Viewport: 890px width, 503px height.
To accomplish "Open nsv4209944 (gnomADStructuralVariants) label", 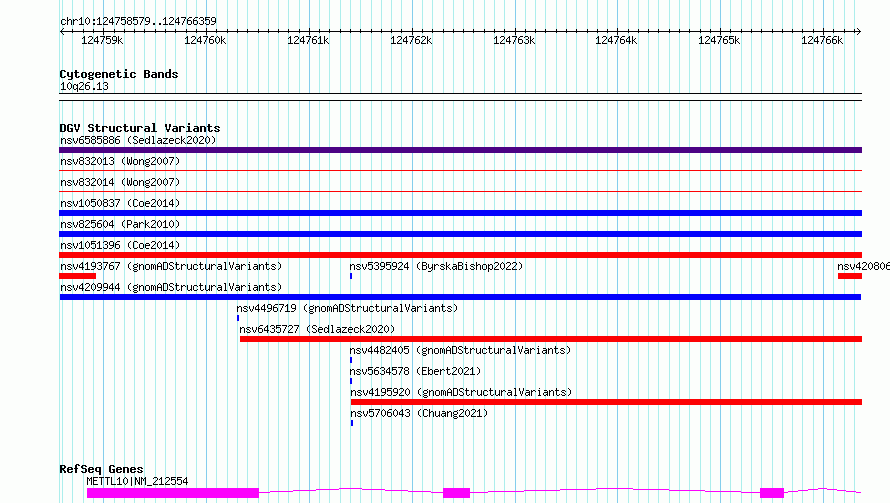I will pos(171,287).
